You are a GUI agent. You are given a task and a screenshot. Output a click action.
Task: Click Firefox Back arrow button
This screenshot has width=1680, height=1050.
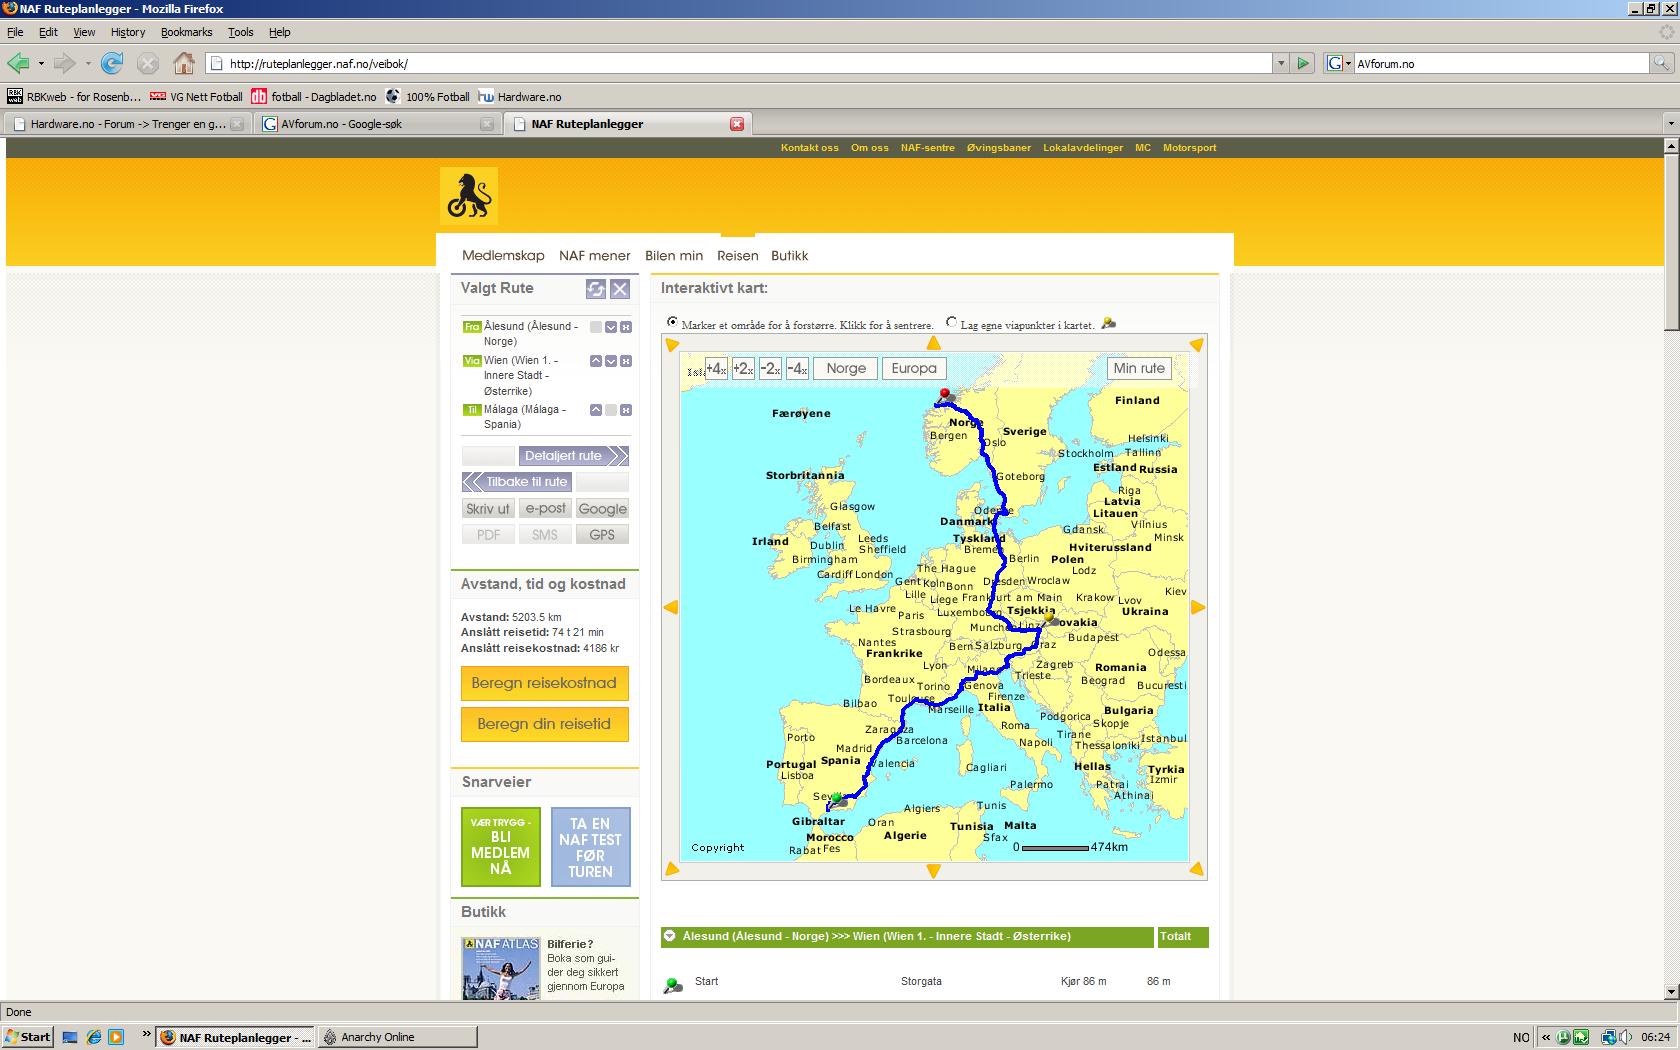pos(18,63)
